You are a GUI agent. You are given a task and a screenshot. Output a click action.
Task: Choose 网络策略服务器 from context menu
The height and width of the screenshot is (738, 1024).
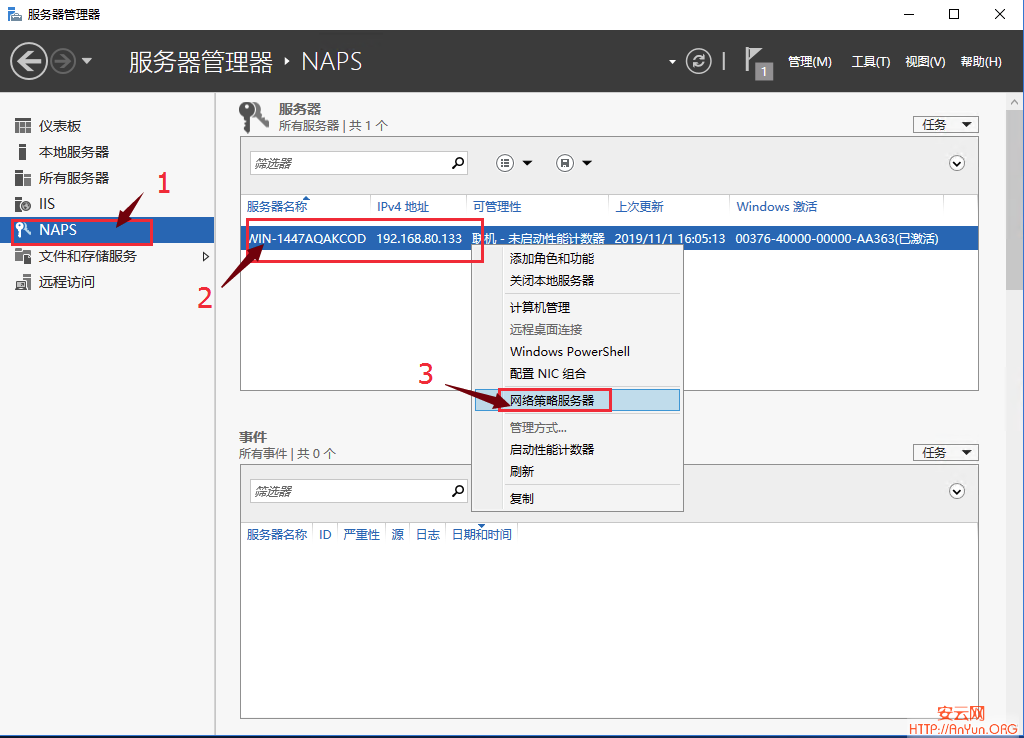pyautogui.click(x=552, y=400)
